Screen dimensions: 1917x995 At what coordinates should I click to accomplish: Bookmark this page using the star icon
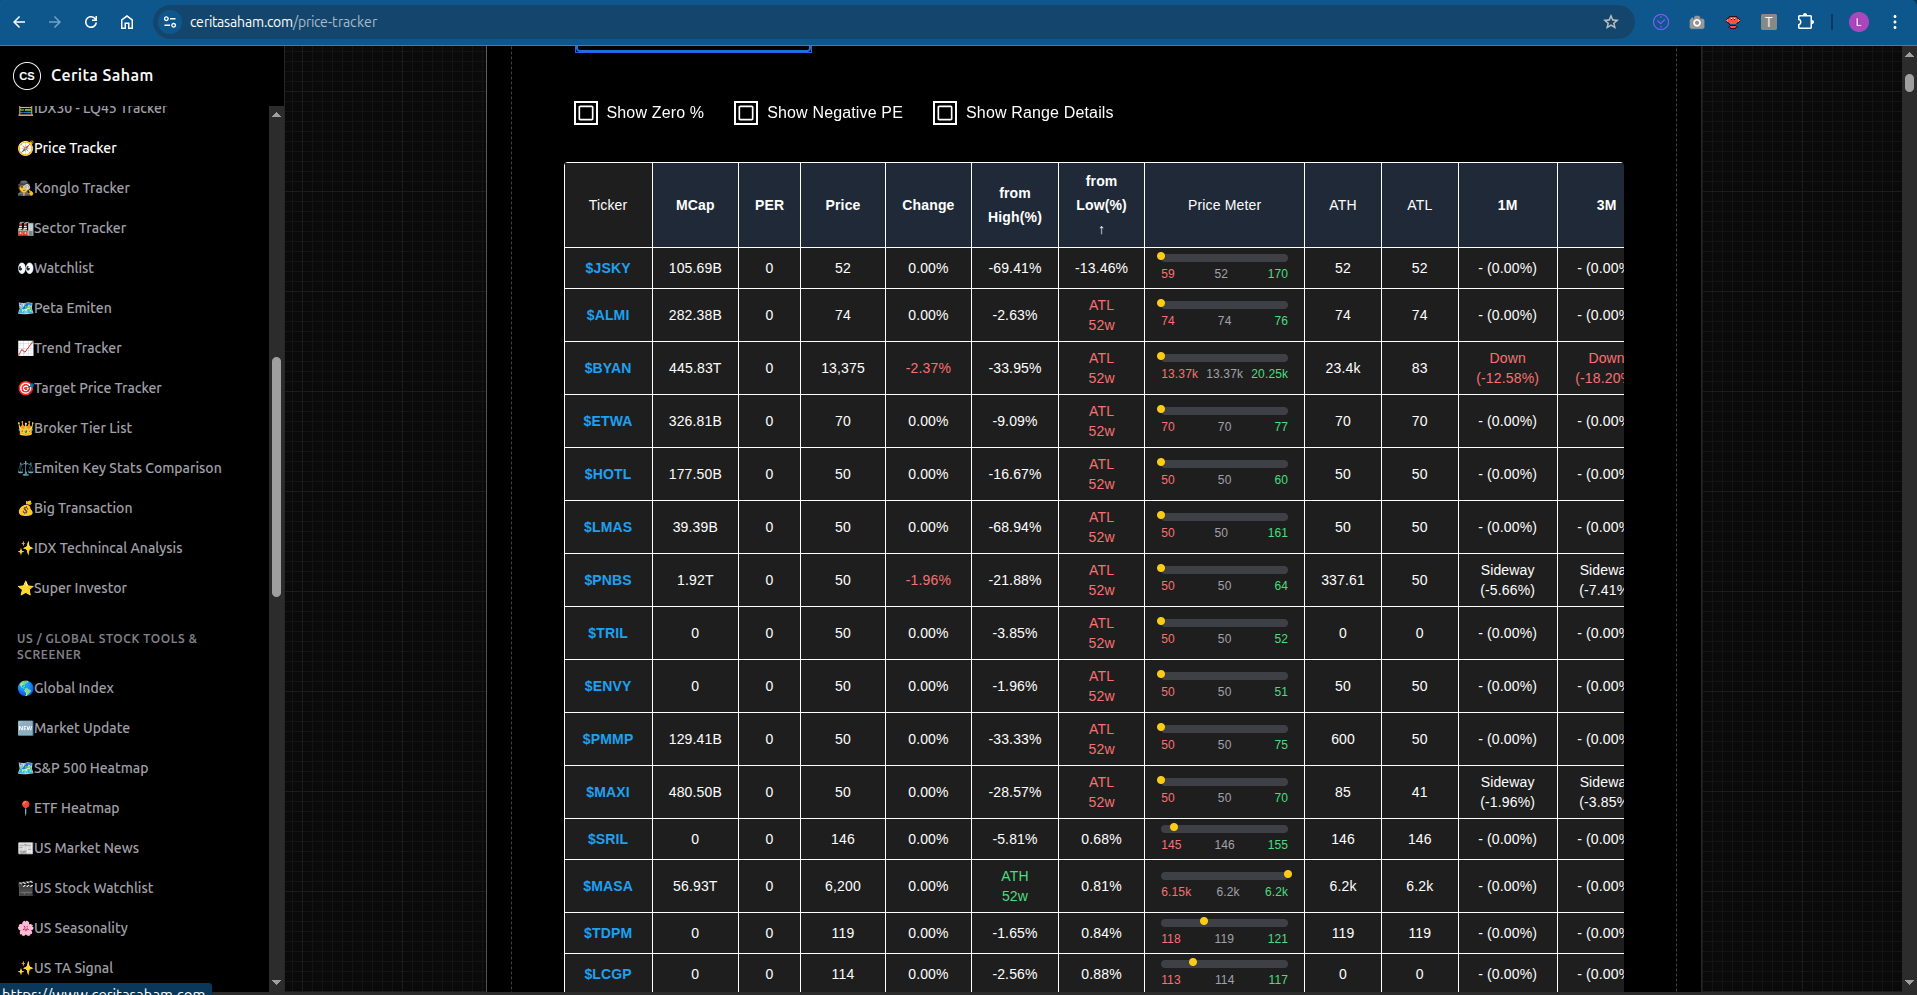click(1610, 22)
